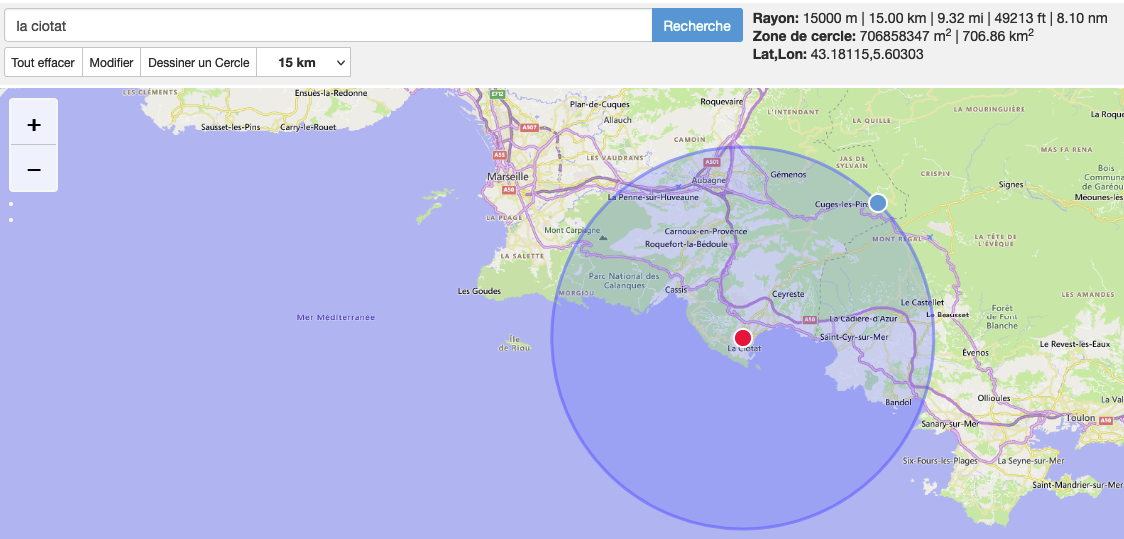Click the Modifier button
The width and height of the screenshot is (1124, 539).
click(111, 62)
